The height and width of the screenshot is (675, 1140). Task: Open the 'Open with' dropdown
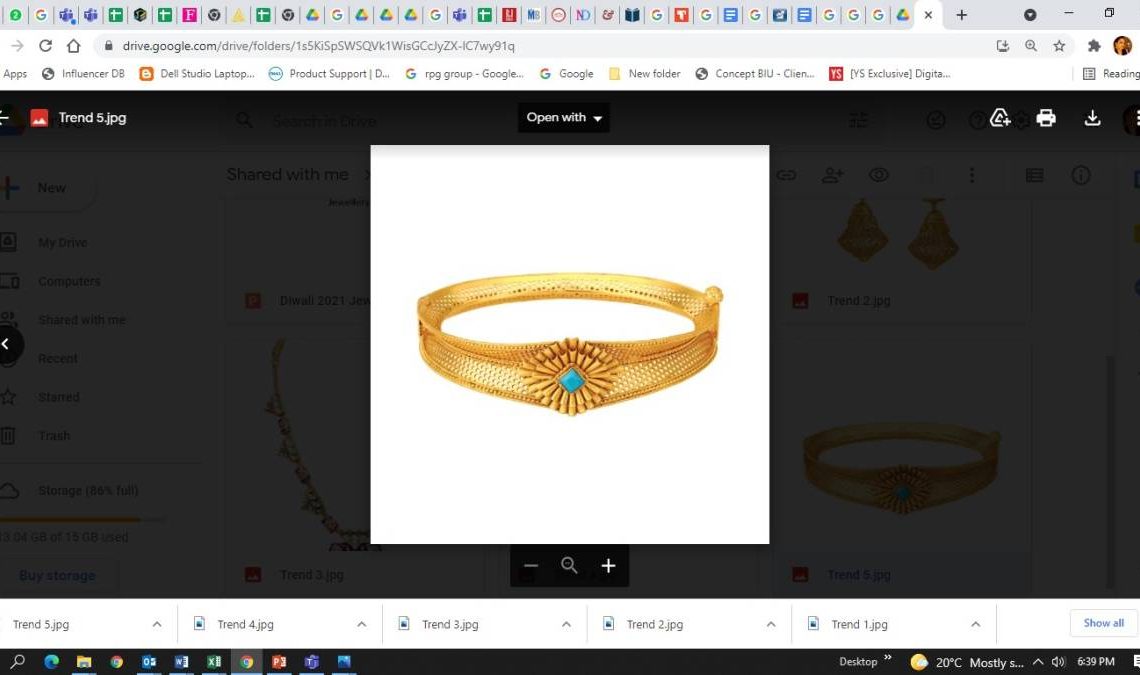563,117
